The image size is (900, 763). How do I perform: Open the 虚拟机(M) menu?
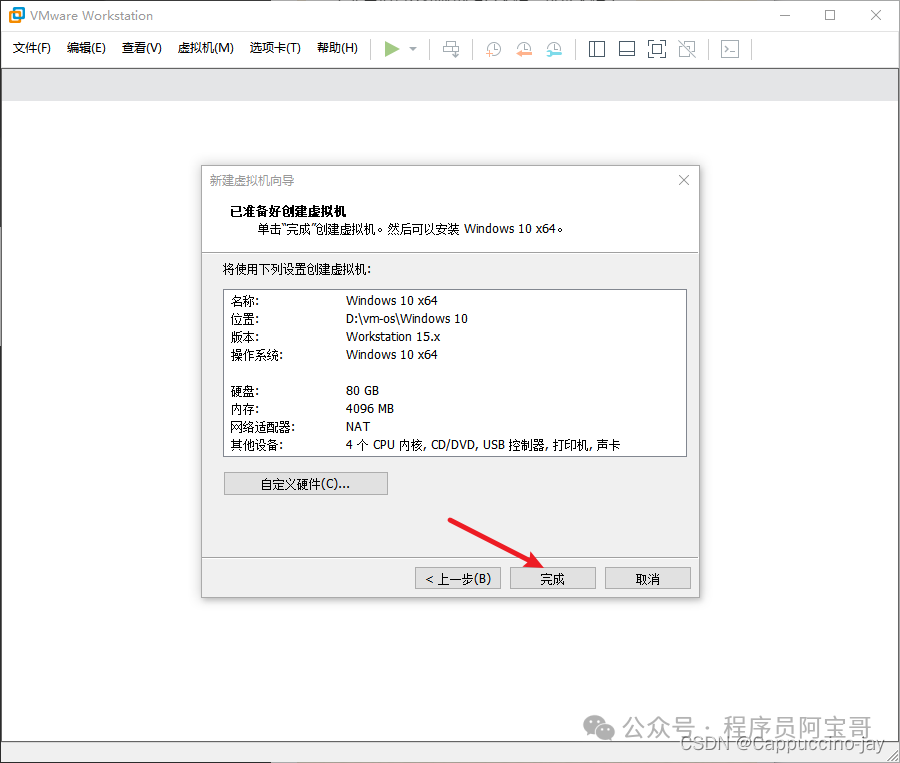[x=205, y=48]
